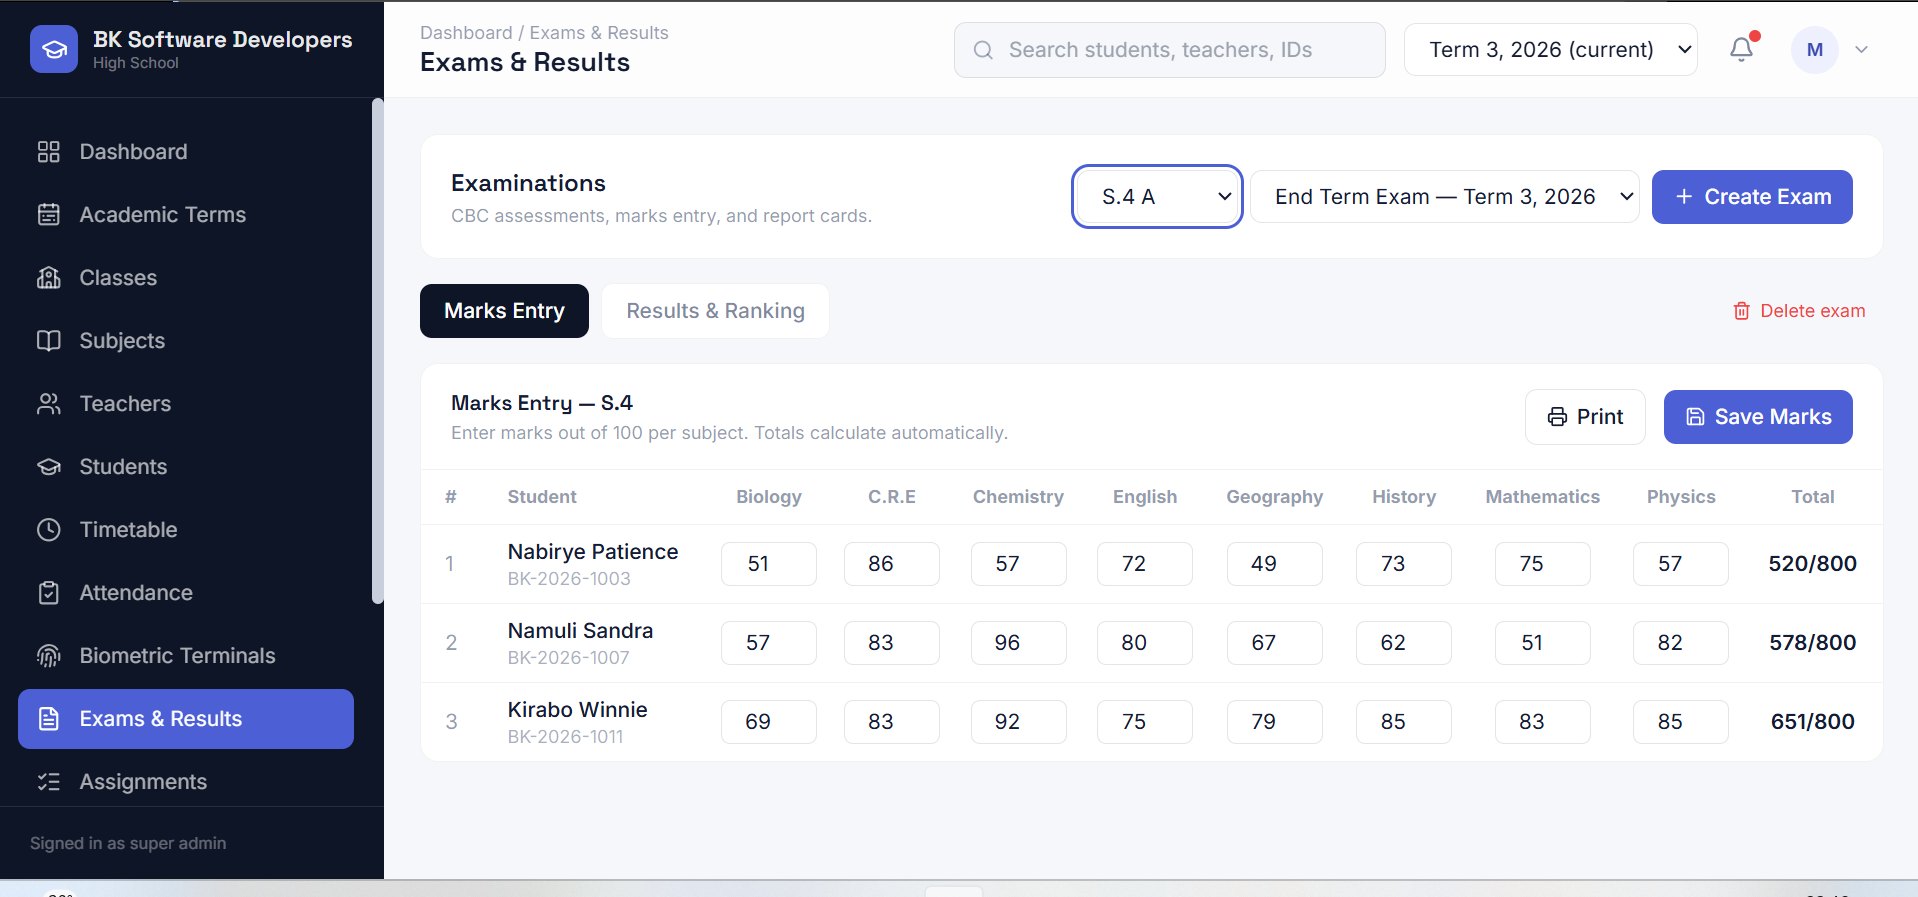The image size is (1918, 897).
Task: Click the Academic Terms calendar icon
Action: click(x=49, y=215)
